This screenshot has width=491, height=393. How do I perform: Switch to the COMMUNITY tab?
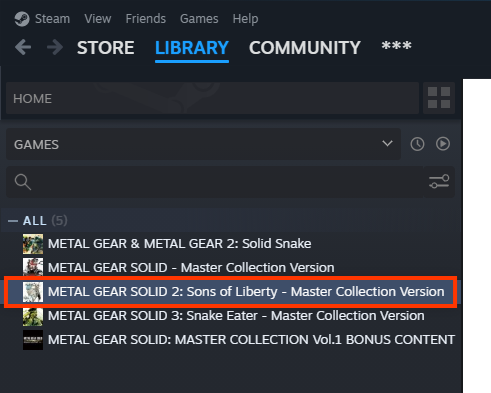tap(305, 48)
